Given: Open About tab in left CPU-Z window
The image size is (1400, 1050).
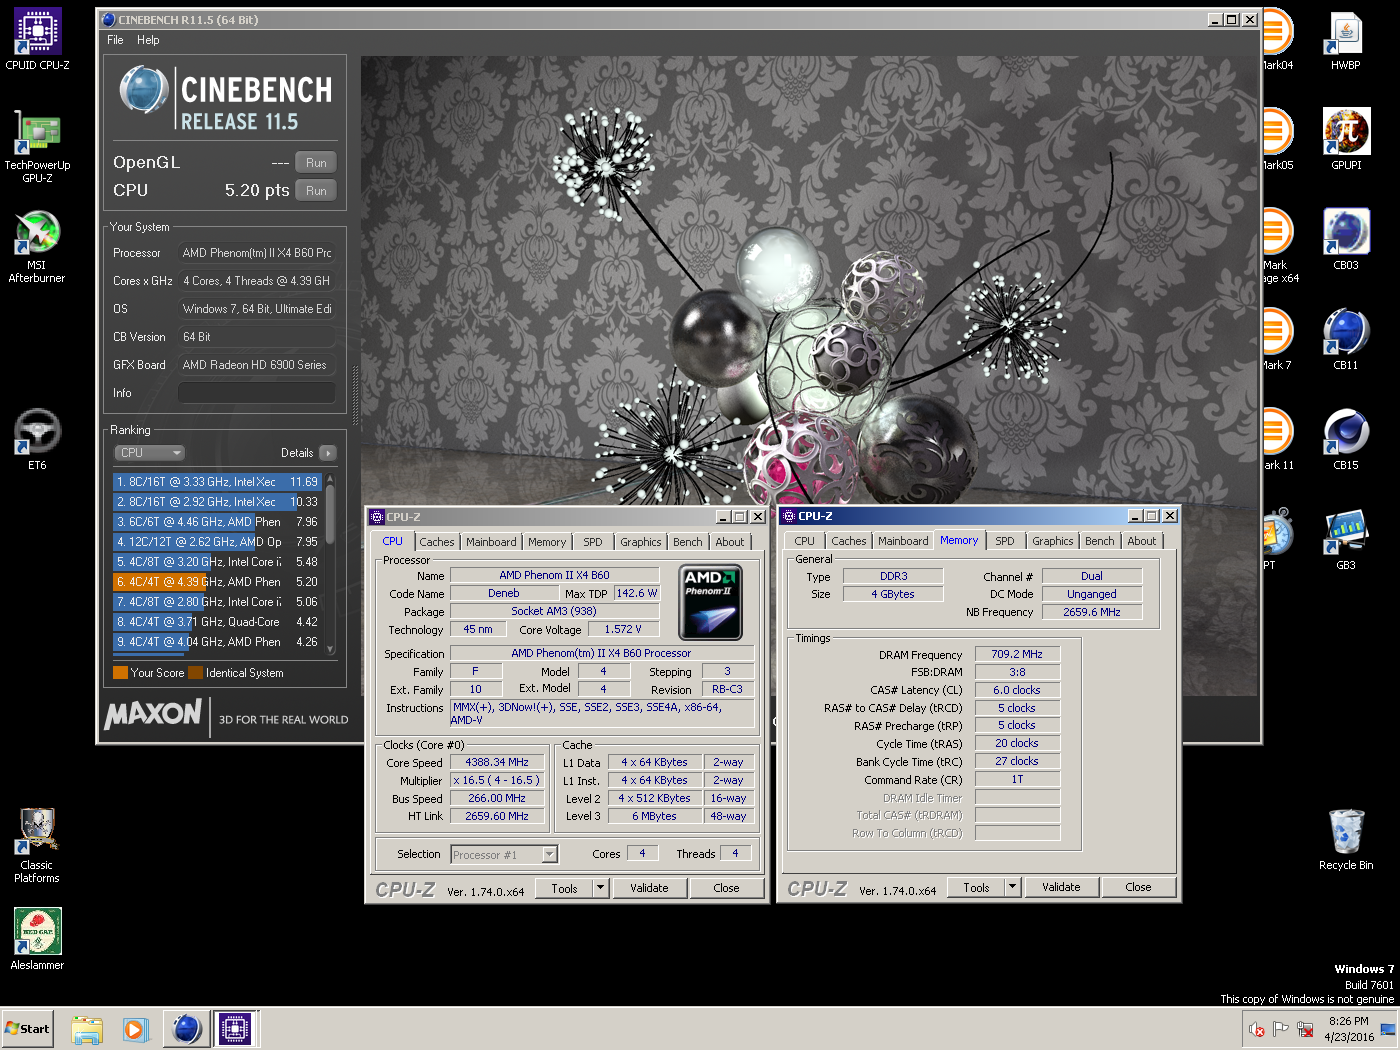Looking at the screenshot, I should [730, 542].
